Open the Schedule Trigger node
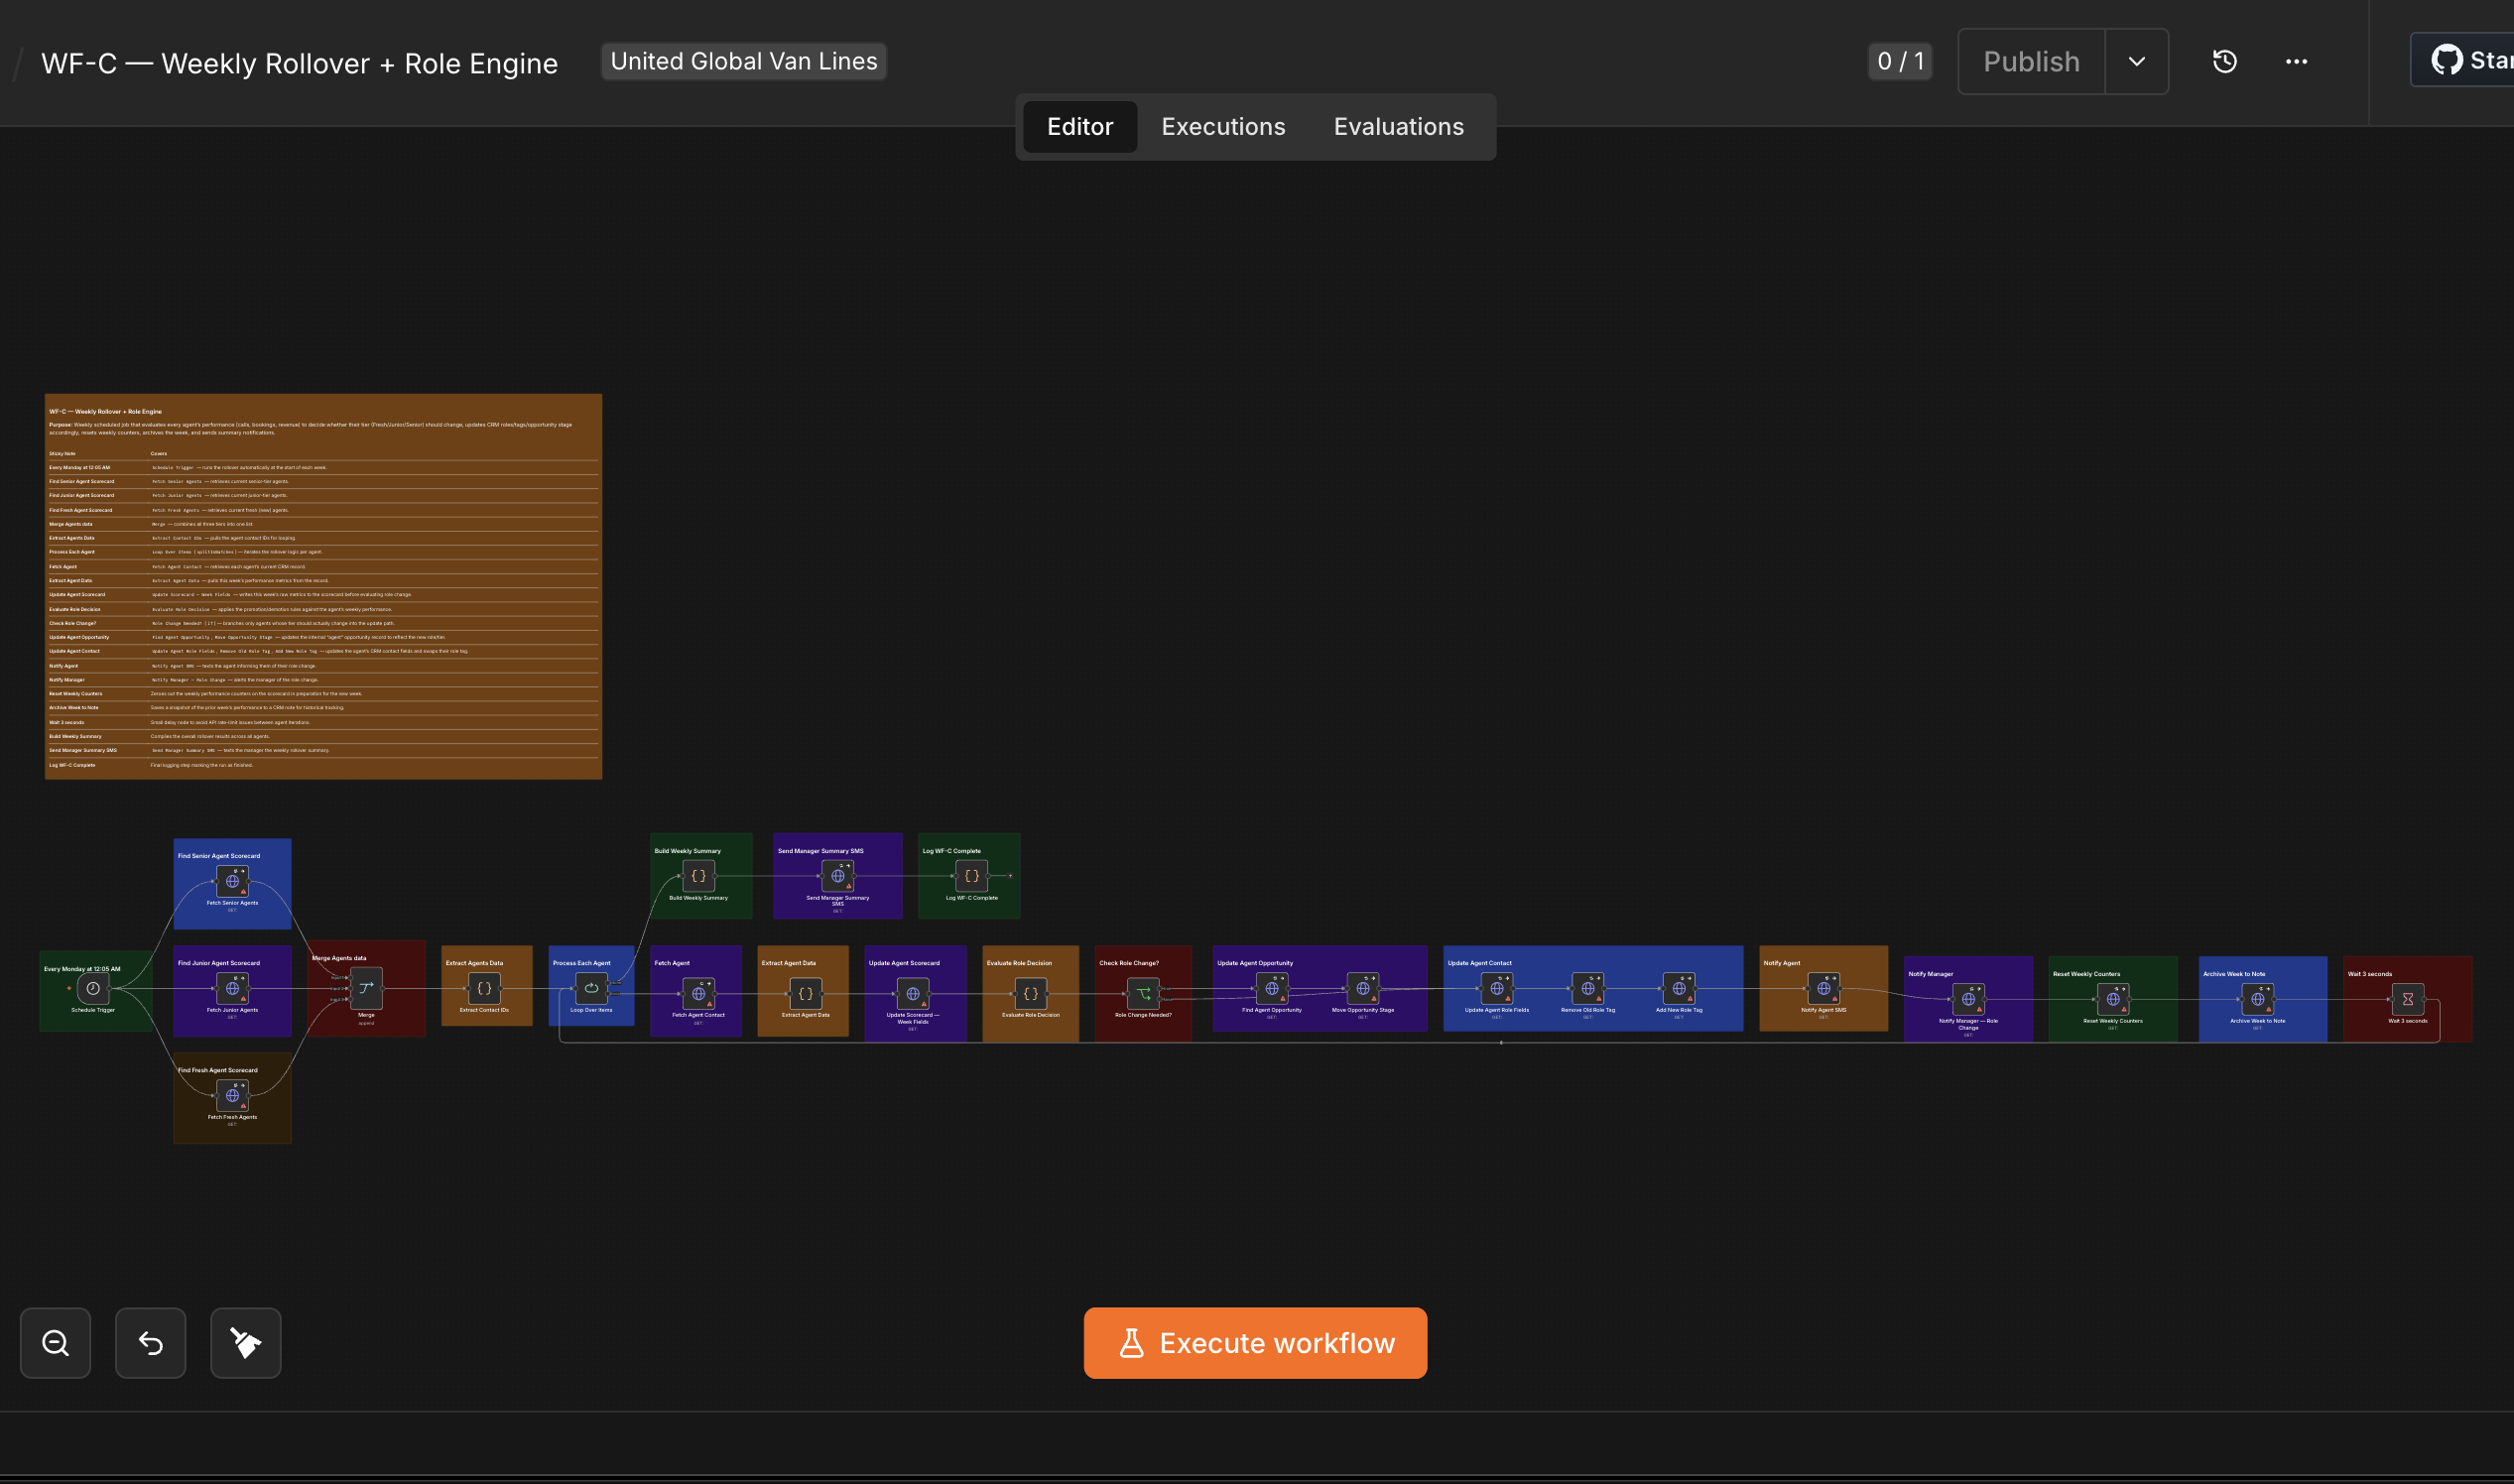Screen dimensions: 2514x1484 93,988
